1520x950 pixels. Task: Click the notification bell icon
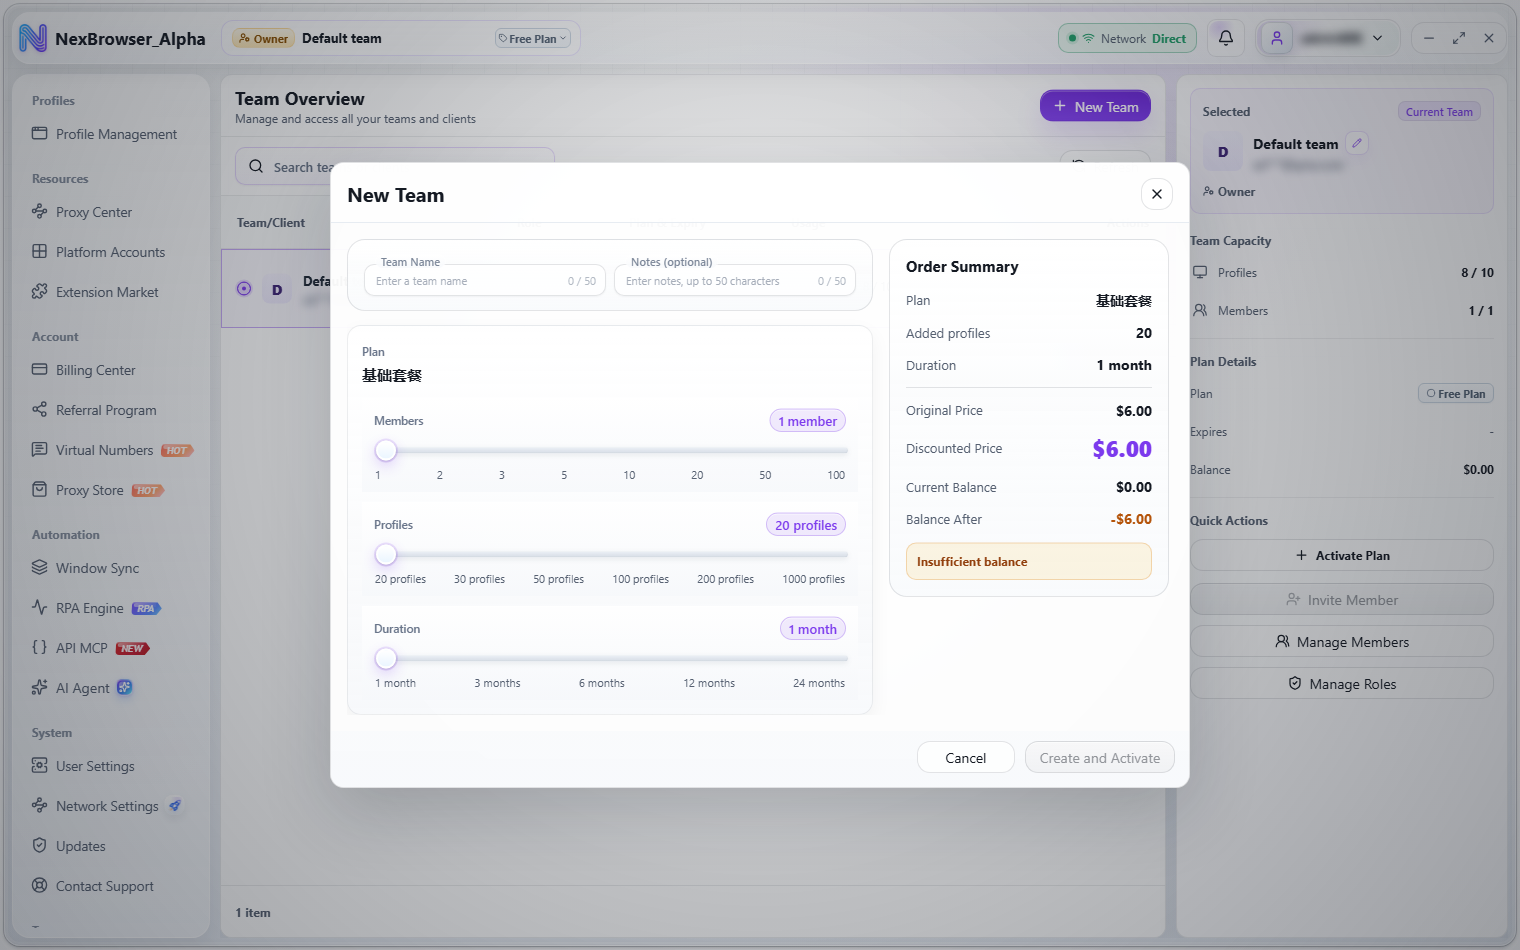1225,38
